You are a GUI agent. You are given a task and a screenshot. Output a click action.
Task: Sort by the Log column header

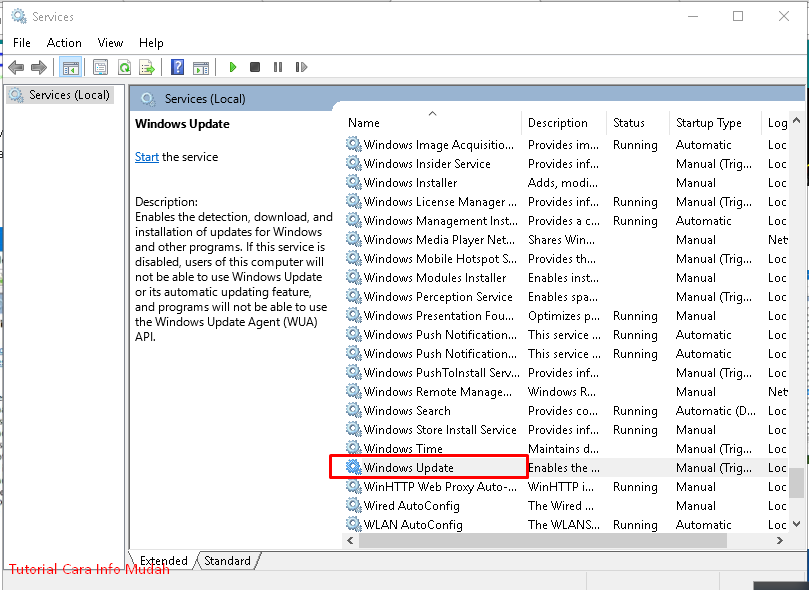[x=775, y=123]
